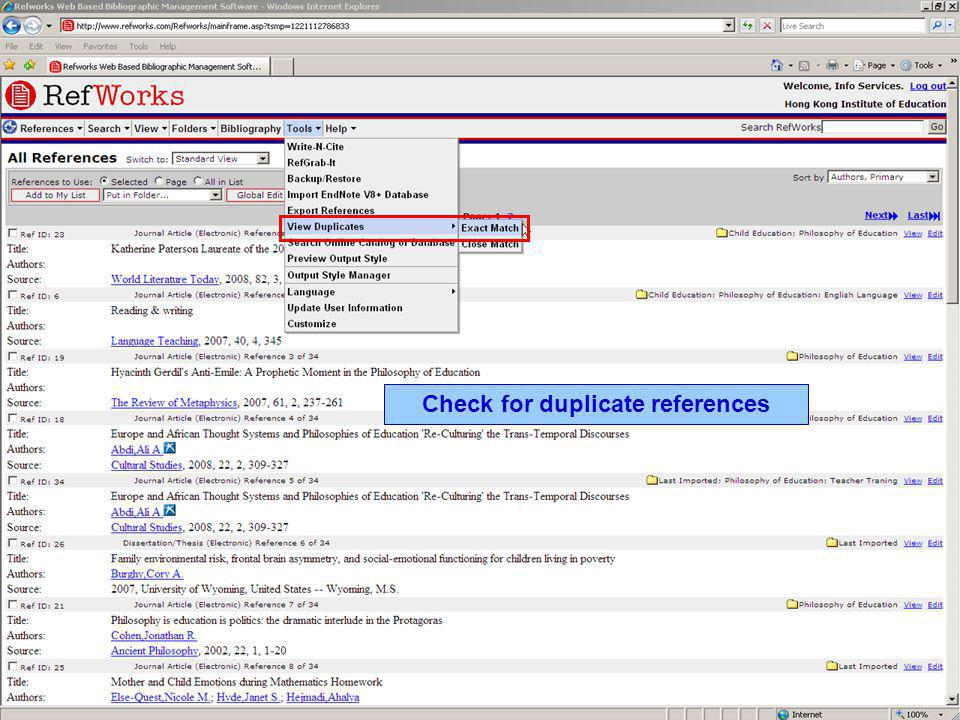
Task: Click the Print icon in command bar
Action: tap(832, 65)
